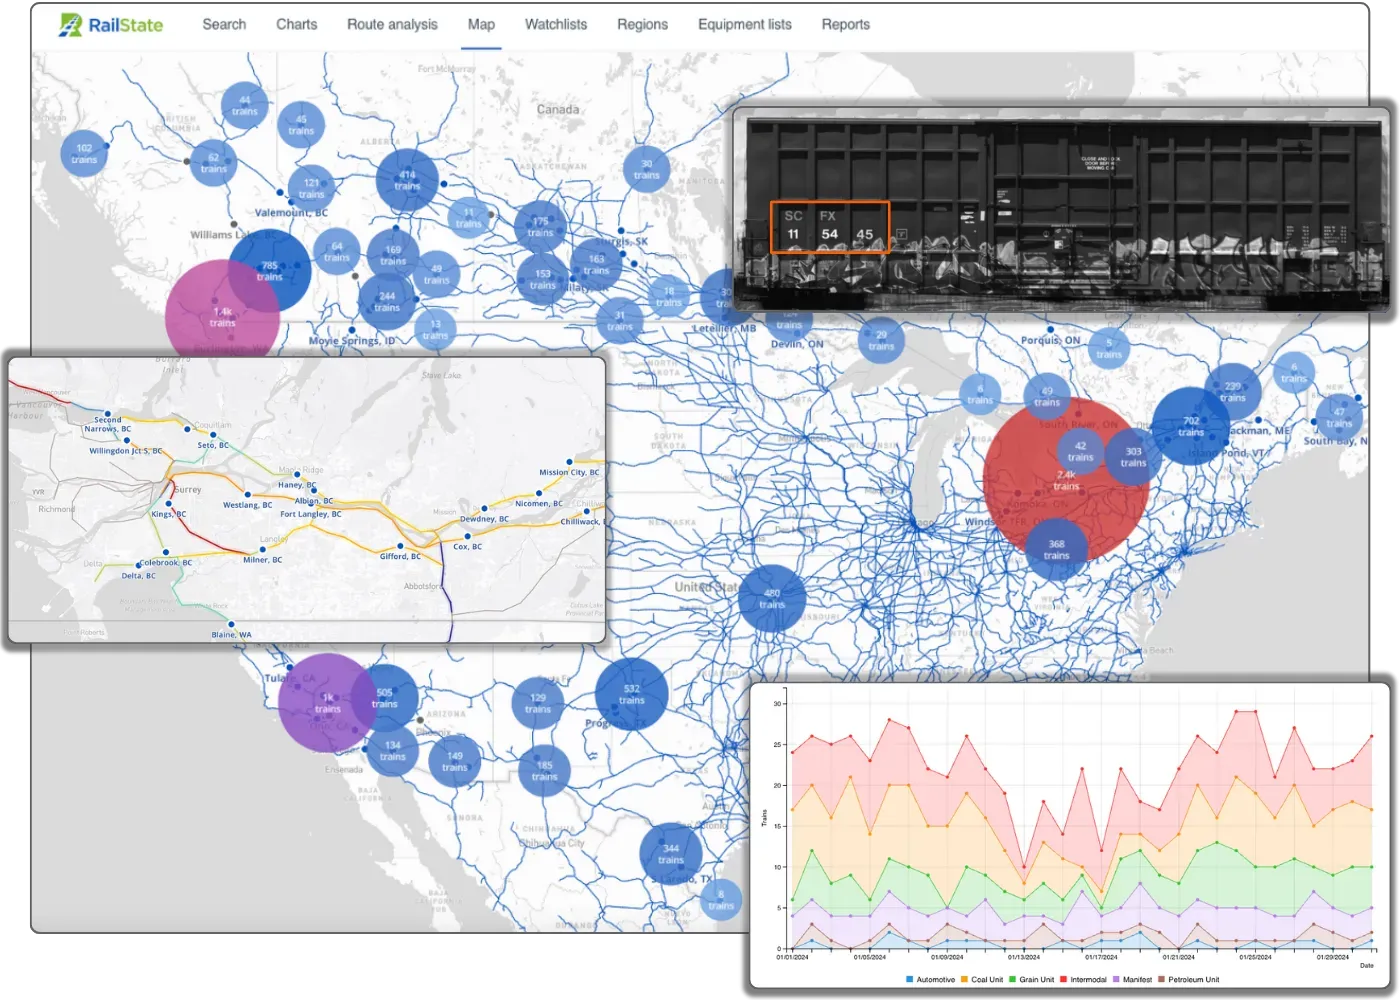Toggle Automotive series in chart legend

tap(930, 980)
